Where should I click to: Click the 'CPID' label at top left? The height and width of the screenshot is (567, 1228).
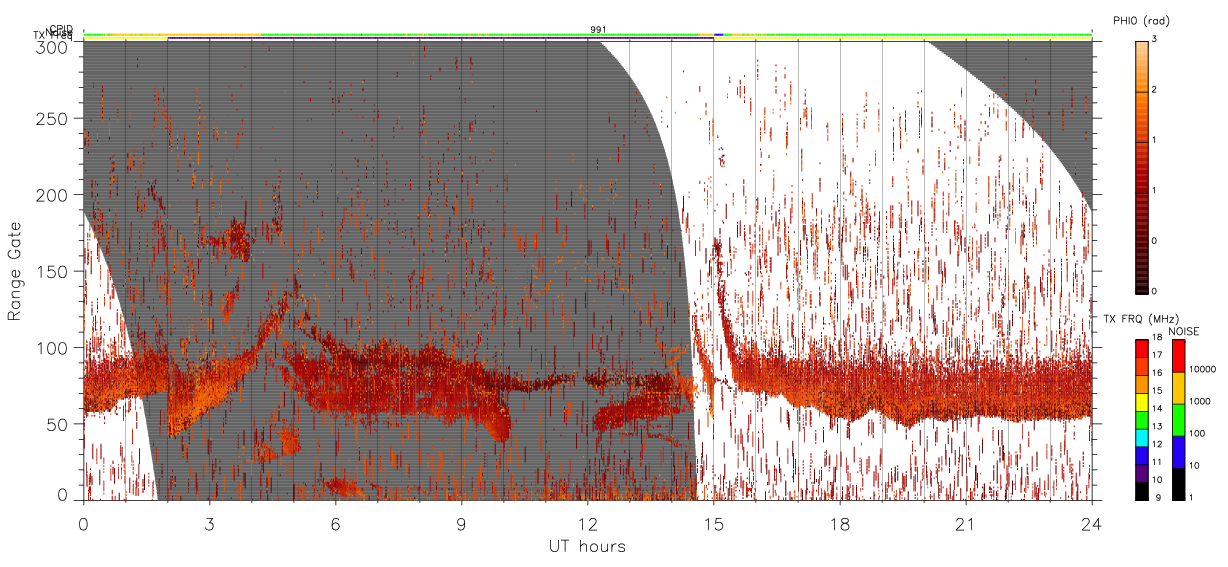61,29
